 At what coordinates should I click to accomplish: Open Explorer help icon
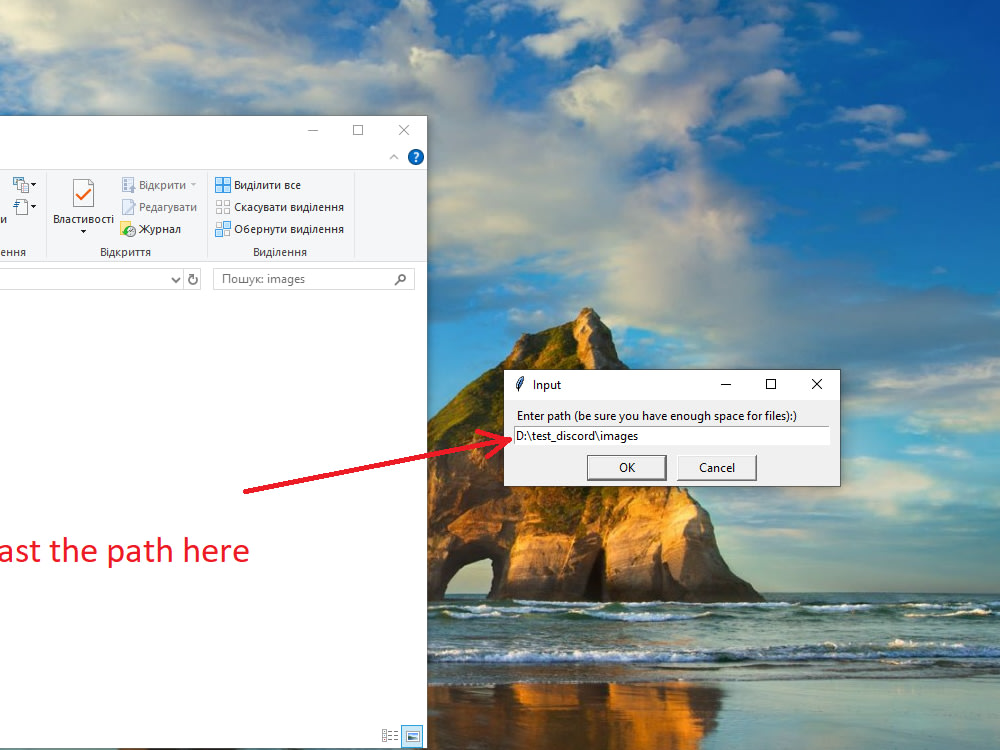(416, 157)
